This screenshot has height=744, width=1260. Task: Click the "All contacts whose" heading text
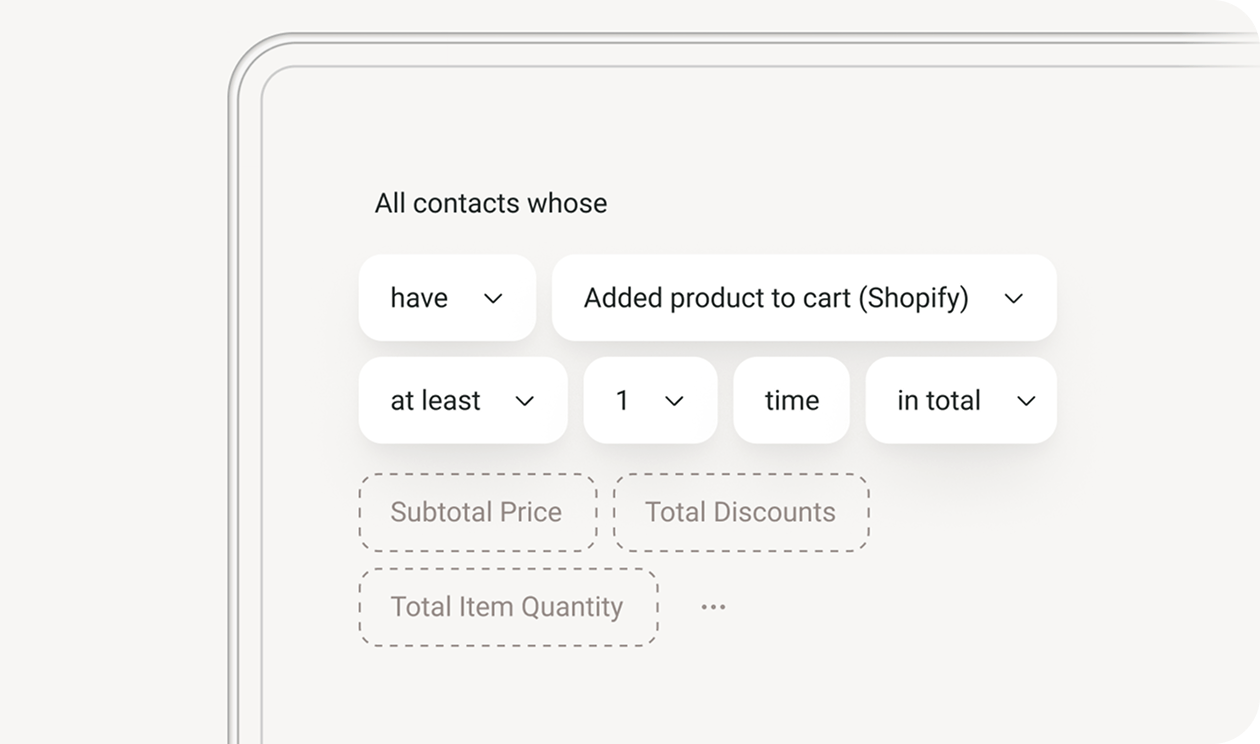tap(490, 203)
